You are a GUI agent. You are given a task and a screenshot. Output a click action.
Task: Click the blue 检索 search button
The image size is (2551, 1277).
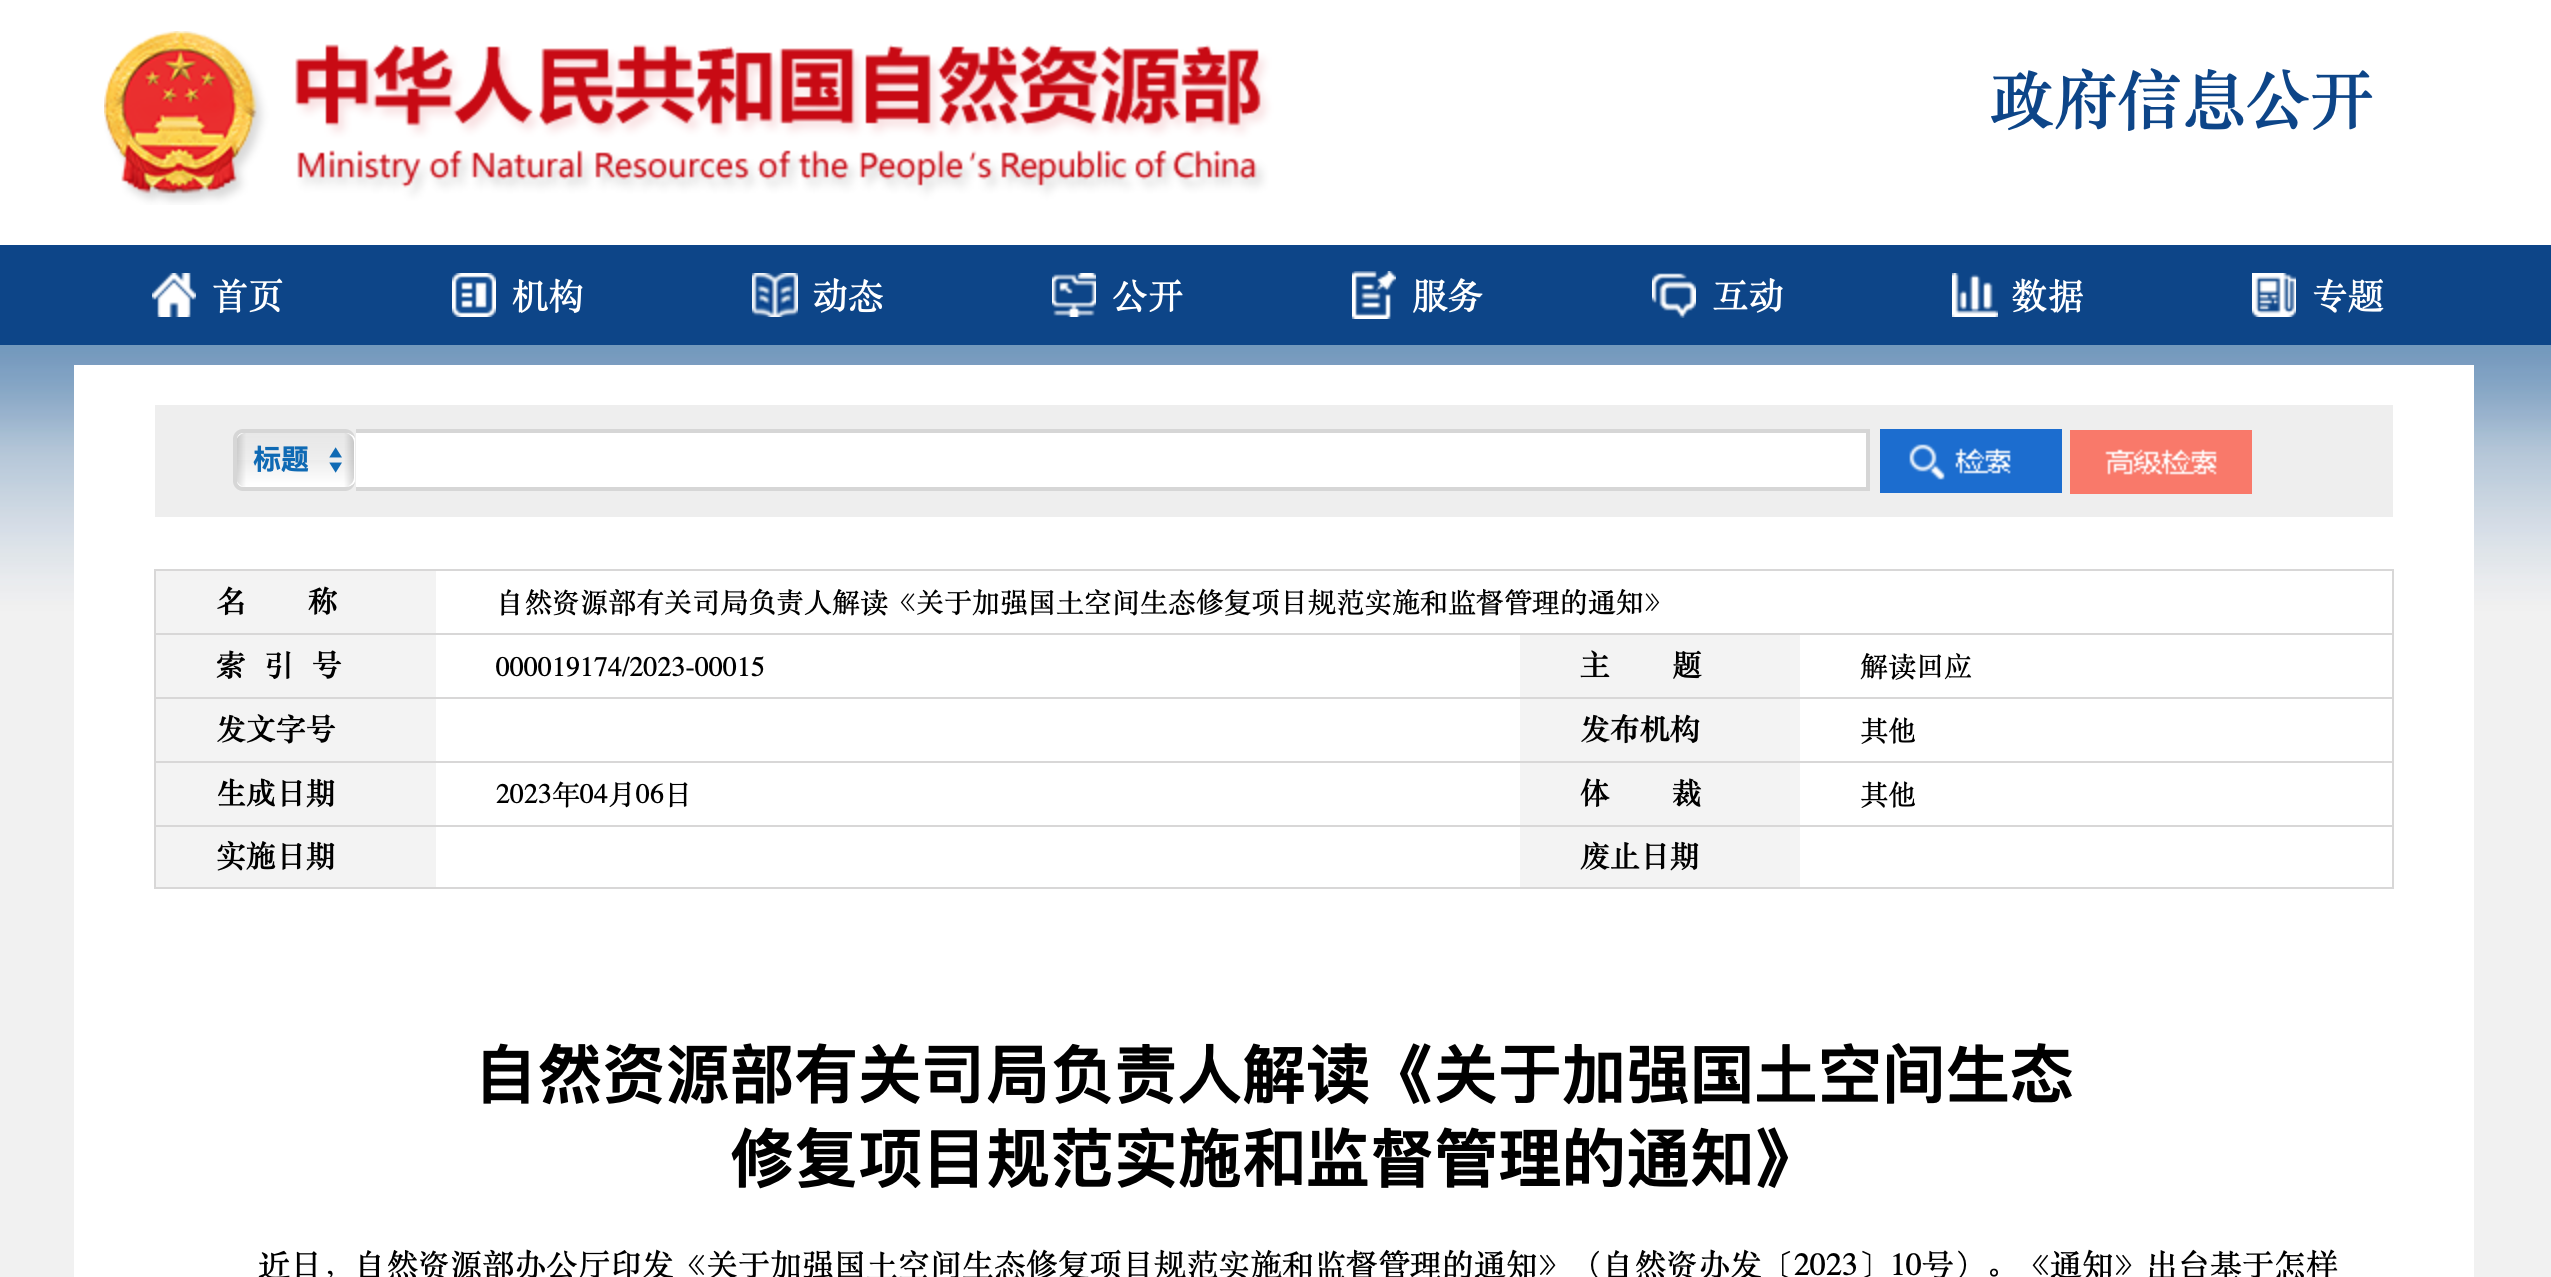(1970, 461)
